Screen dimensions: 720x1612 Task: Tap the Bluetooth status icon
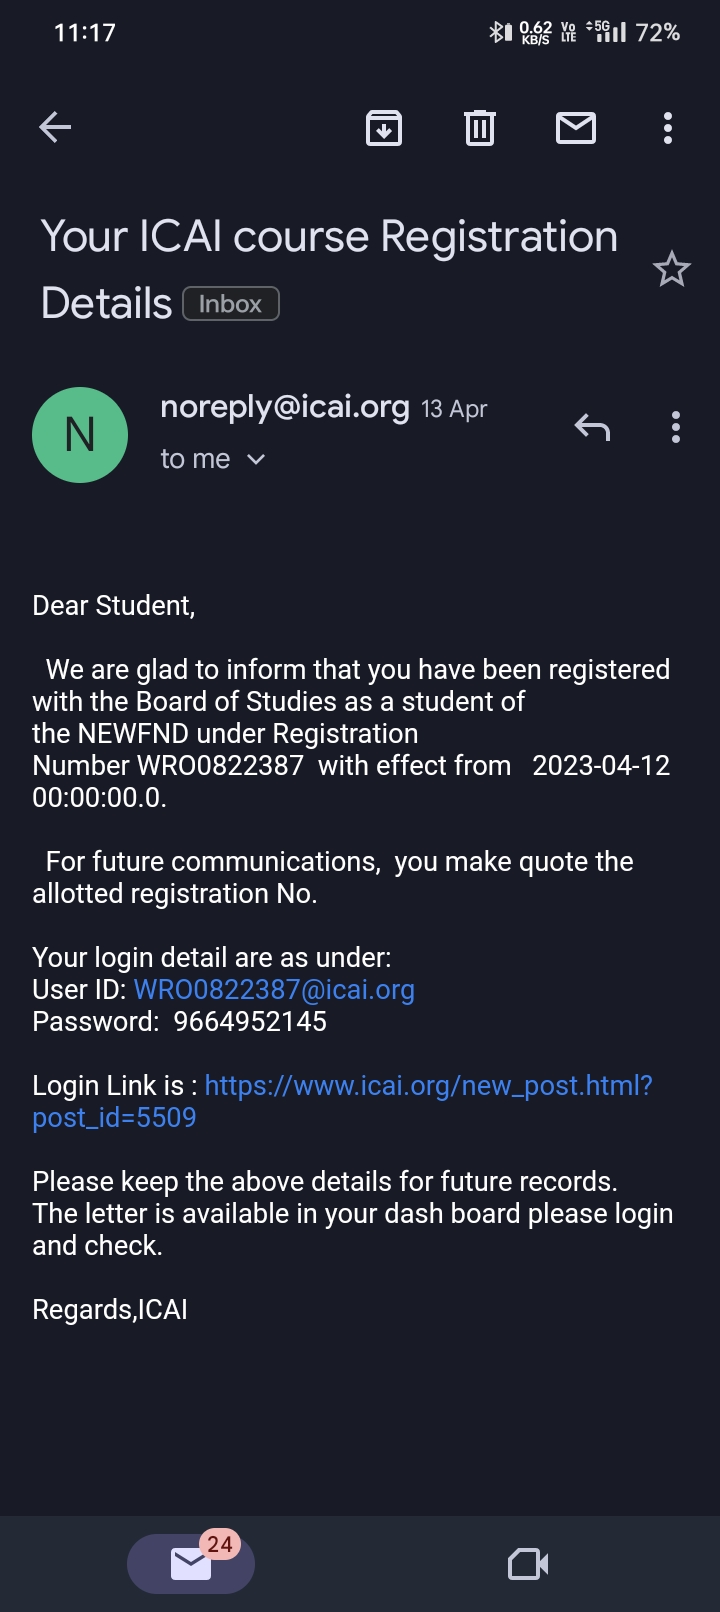[x=499, y=33]
